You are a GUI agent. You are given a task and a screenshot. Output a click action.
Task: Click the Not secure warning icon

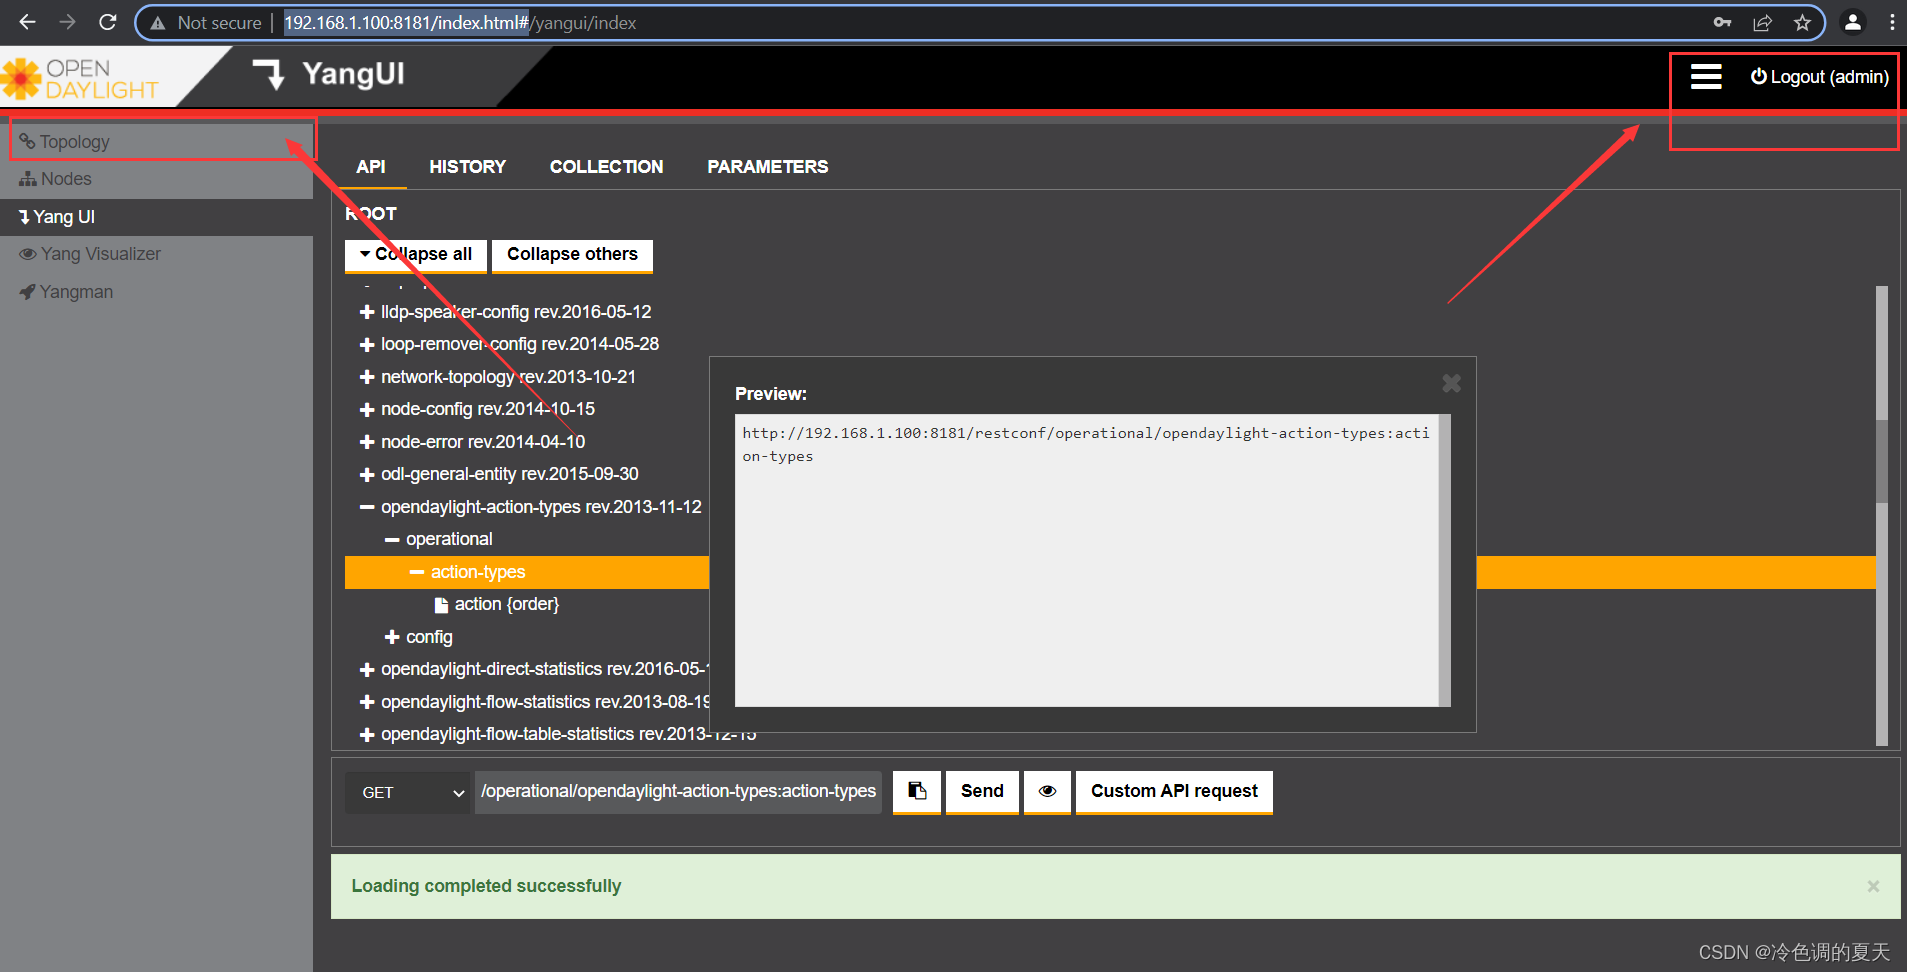pos(158,23)
